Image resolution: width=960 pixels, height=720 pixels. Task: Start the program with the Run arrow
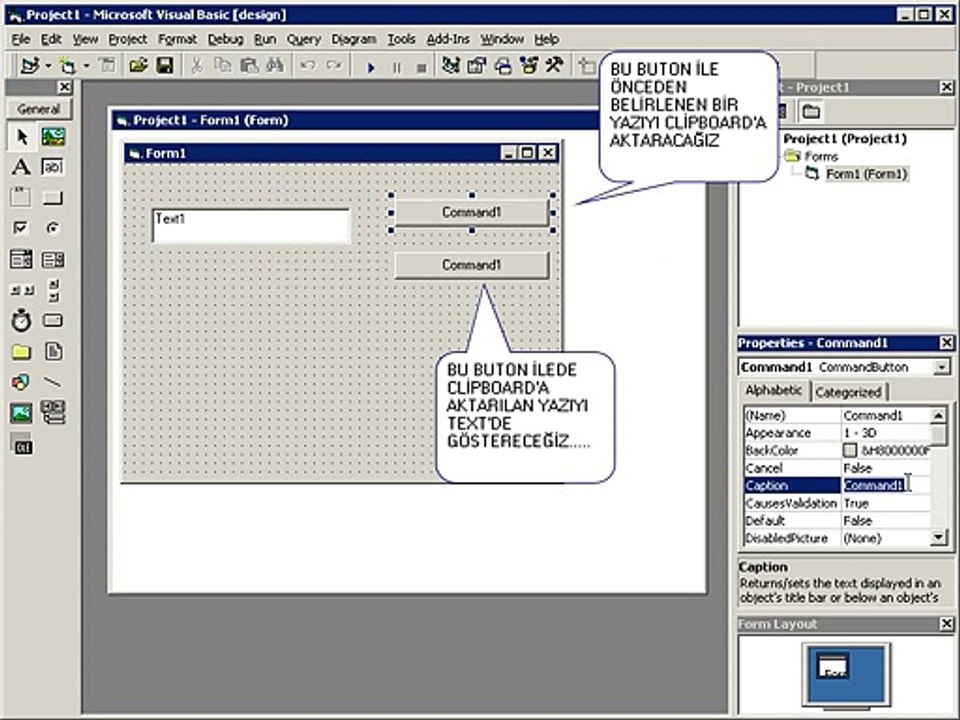pyautogui.click(x=370, y=67)
